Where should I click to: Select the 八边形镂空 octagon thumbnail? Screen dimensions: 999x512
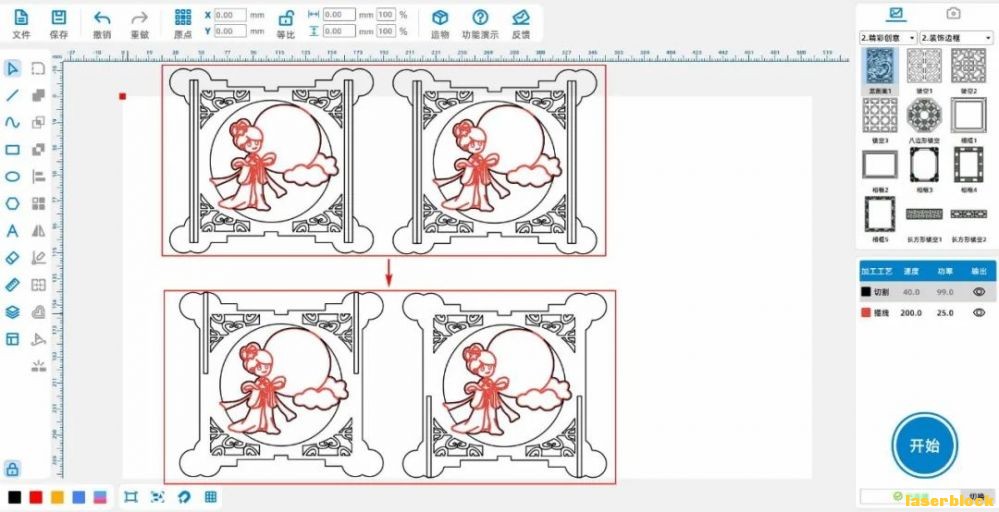pyautogui.click(x=924, y=116)
